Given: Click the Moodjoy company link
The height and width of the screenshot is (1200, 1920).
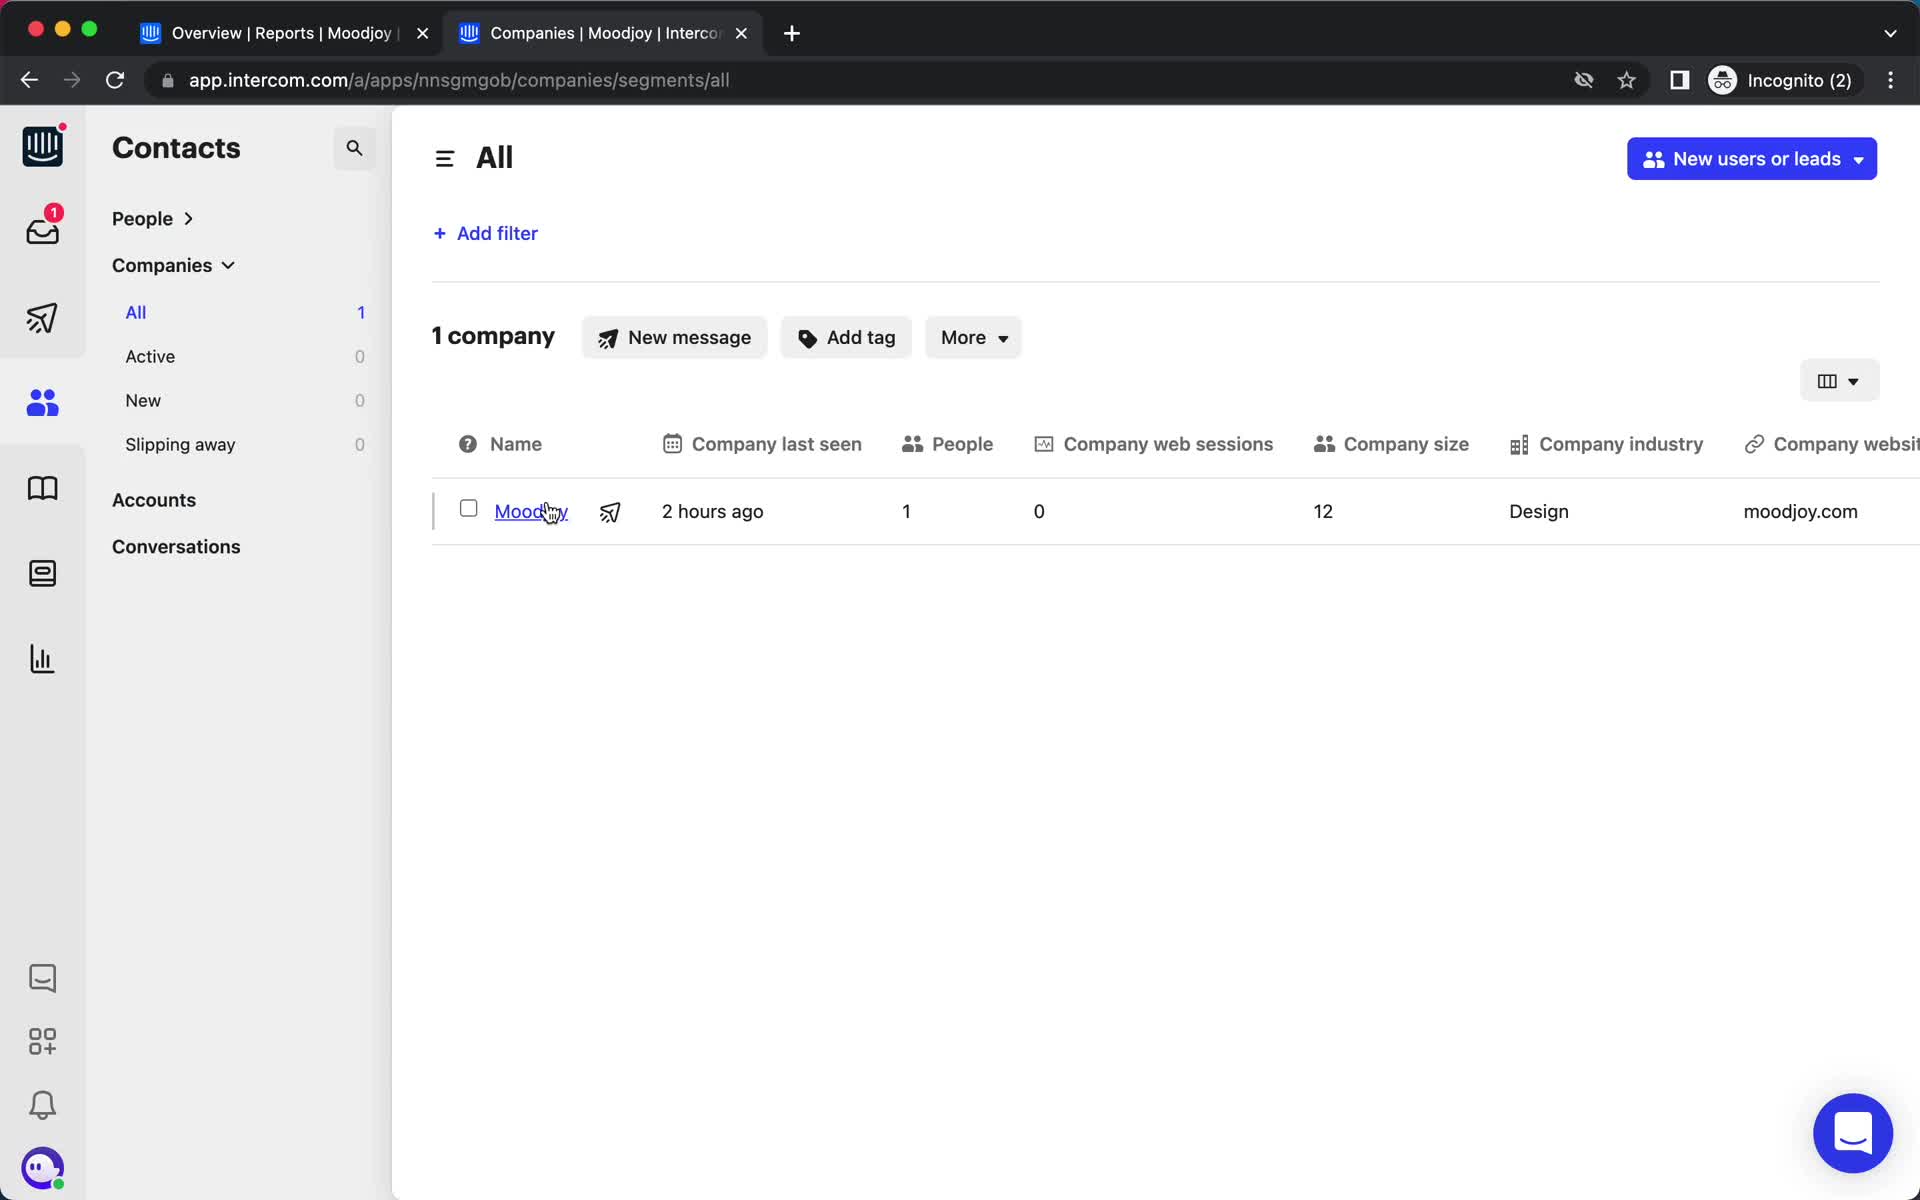Looking at the screenshot, I should point(529,510).
